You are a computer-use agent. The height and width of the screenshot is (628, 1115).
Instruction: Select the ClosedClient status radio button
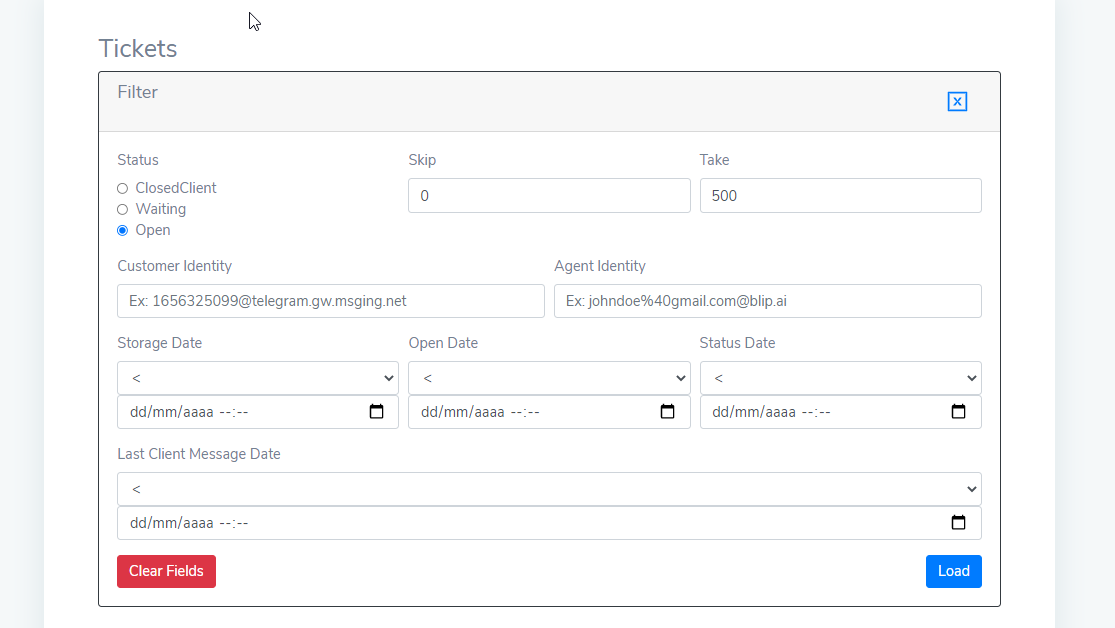click(122, 188)
